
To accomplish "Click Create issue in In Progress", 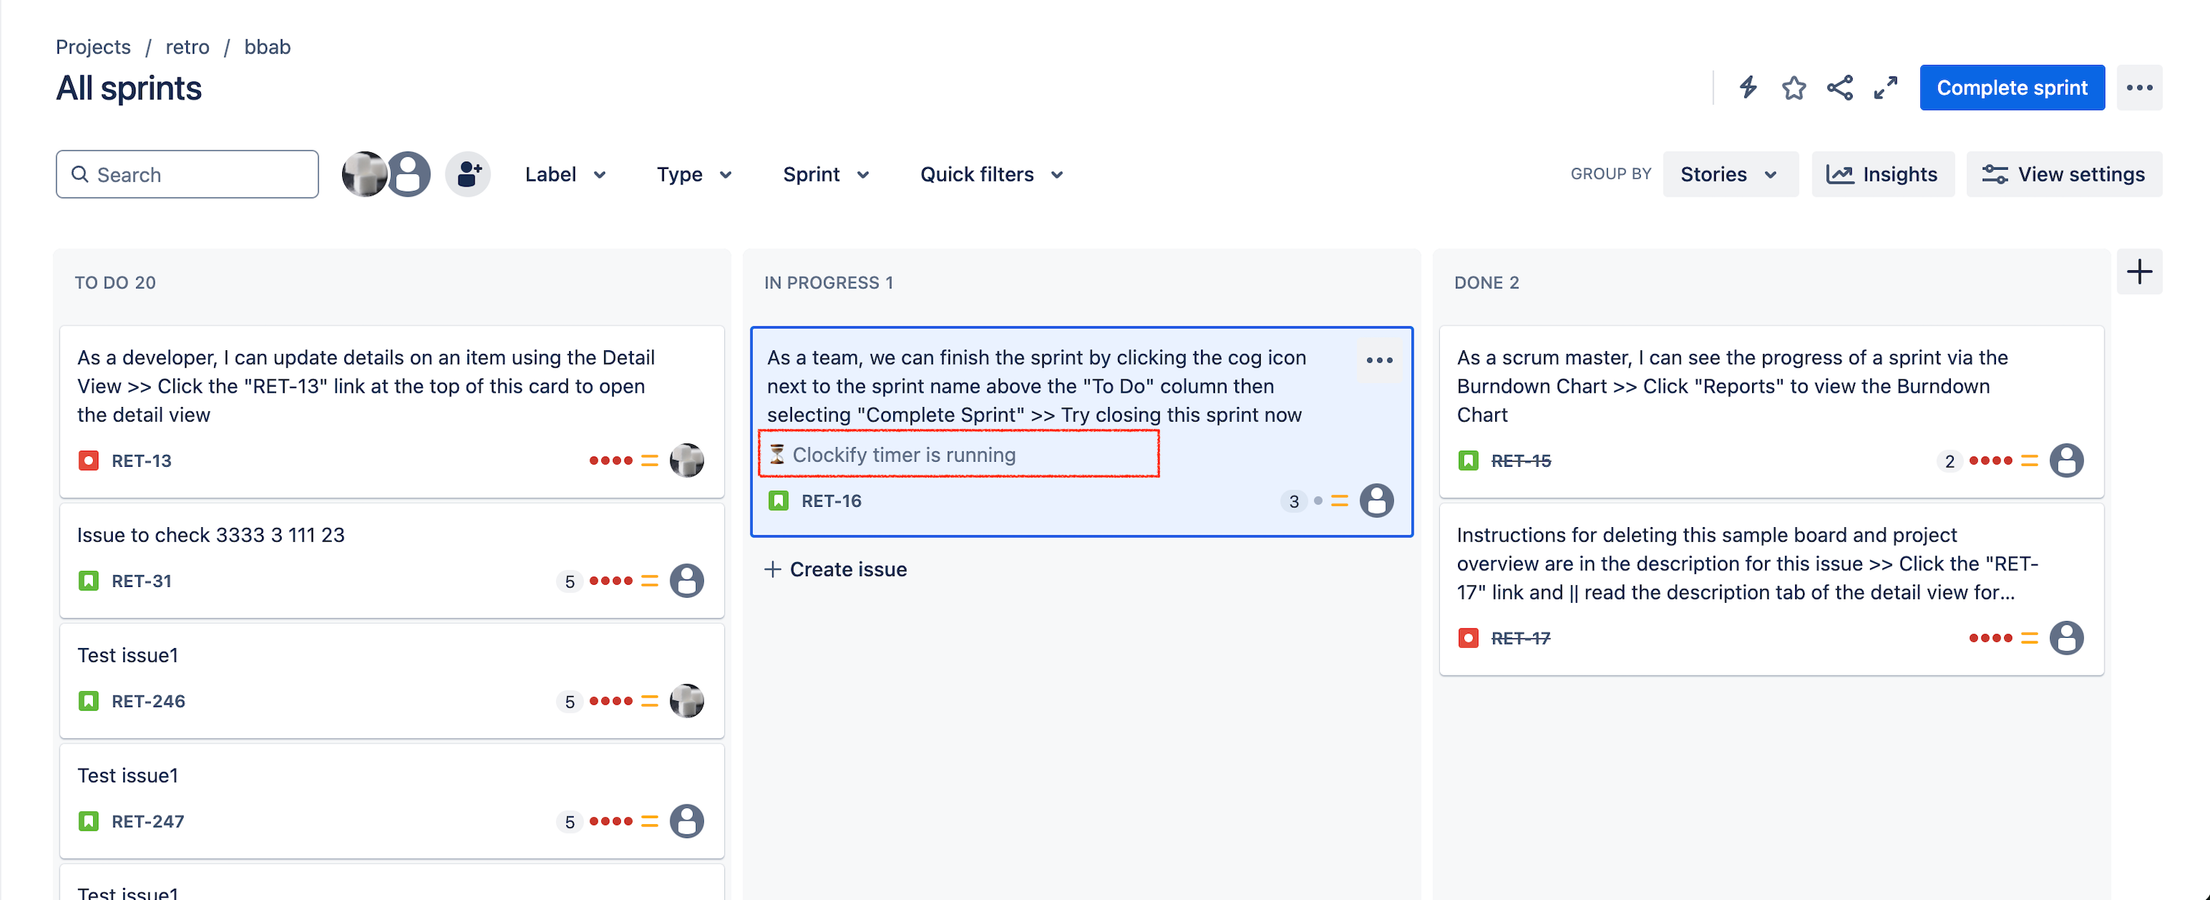I will point(836,569).
